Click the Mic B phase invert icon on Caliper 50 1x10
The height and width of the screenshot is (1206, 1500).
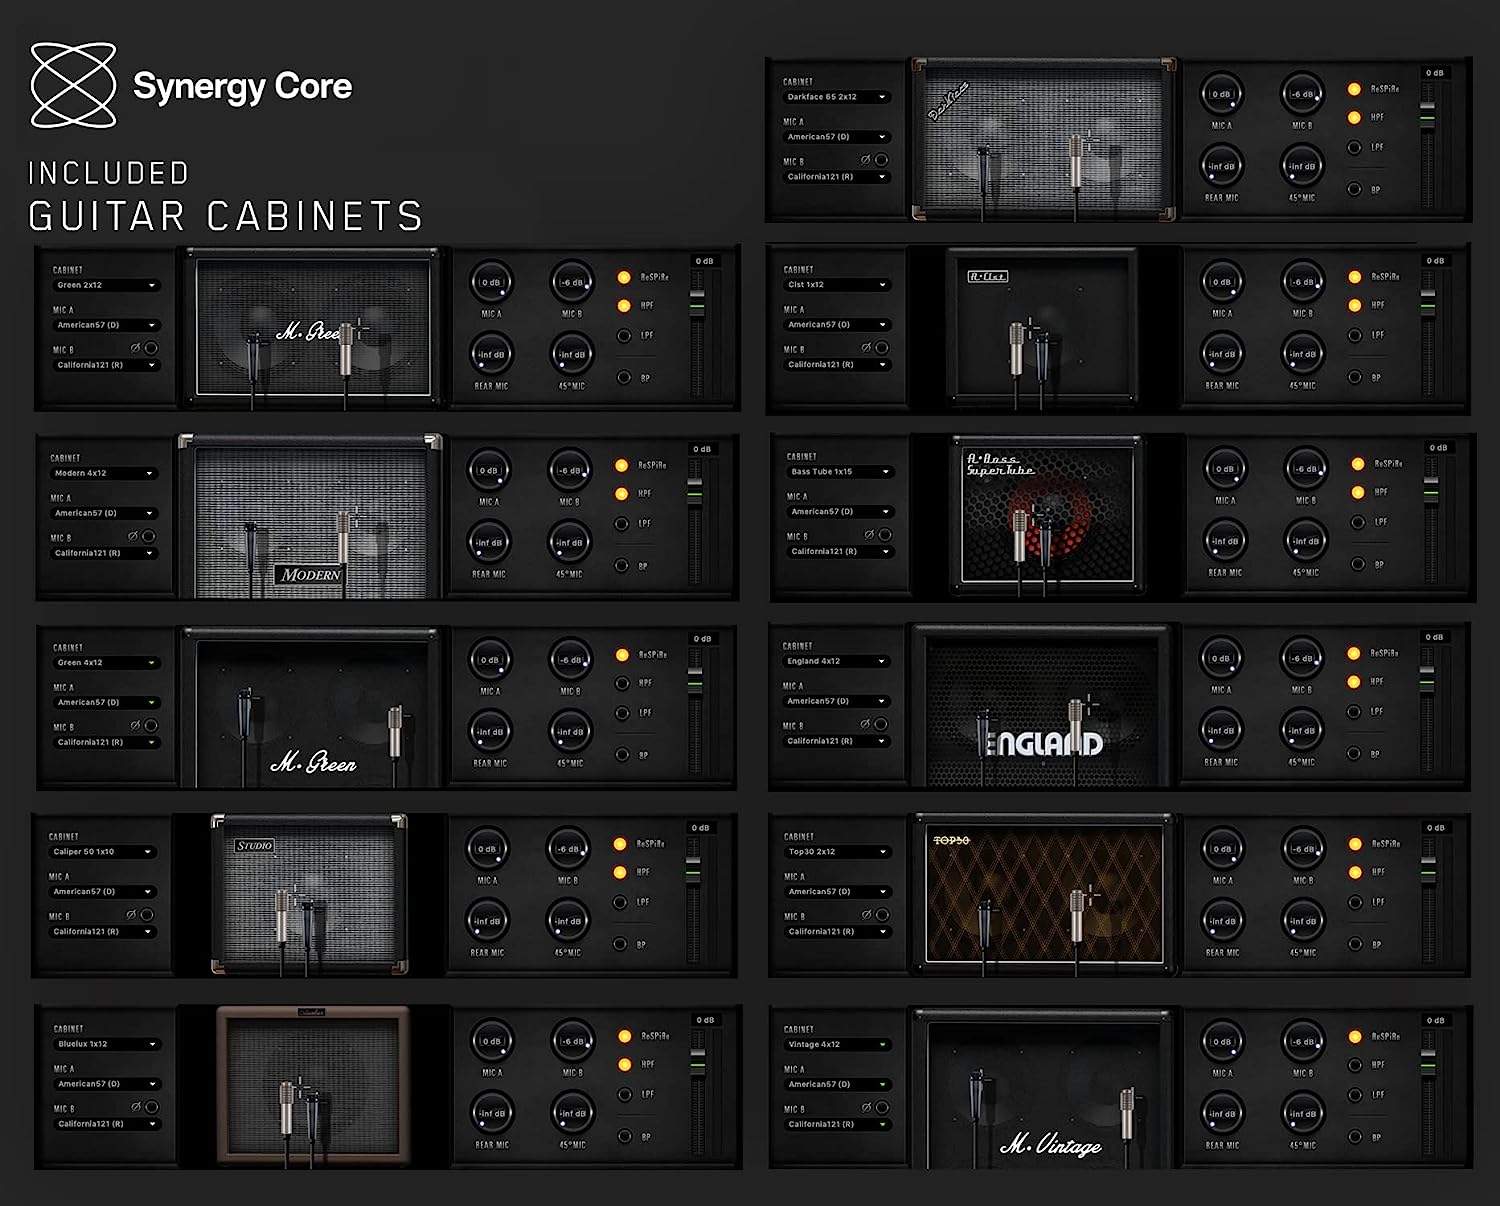[131, 915]
